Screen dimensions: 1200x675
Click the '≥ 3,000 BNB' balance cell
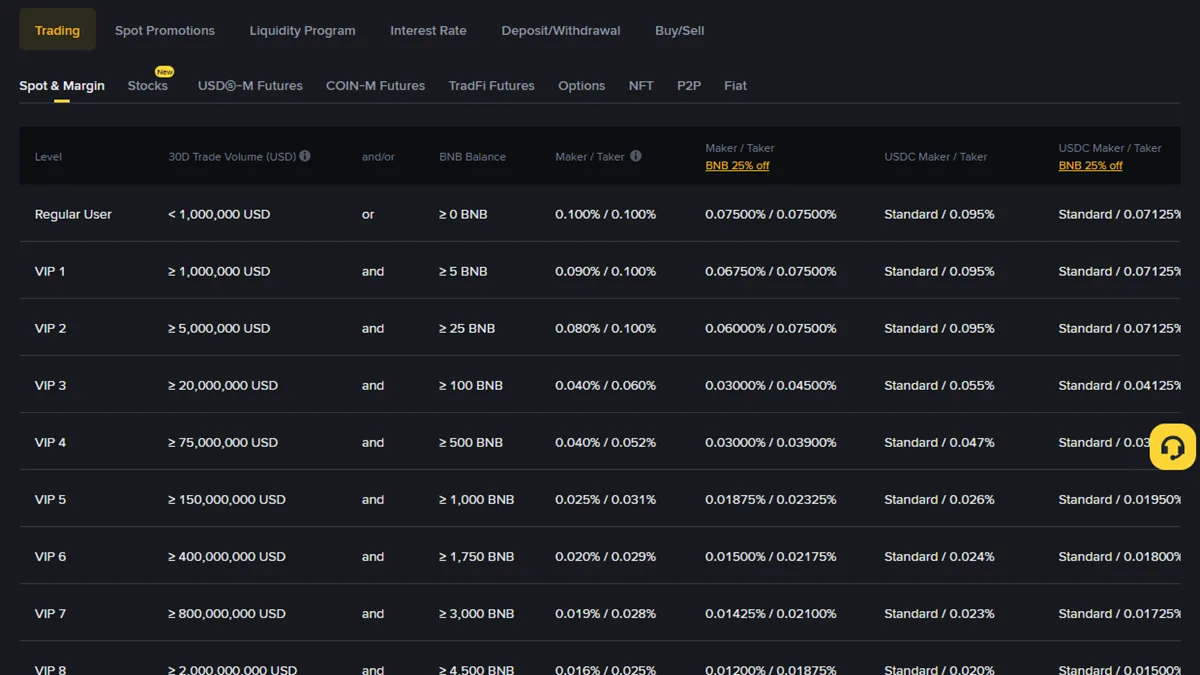pos(477,613)
